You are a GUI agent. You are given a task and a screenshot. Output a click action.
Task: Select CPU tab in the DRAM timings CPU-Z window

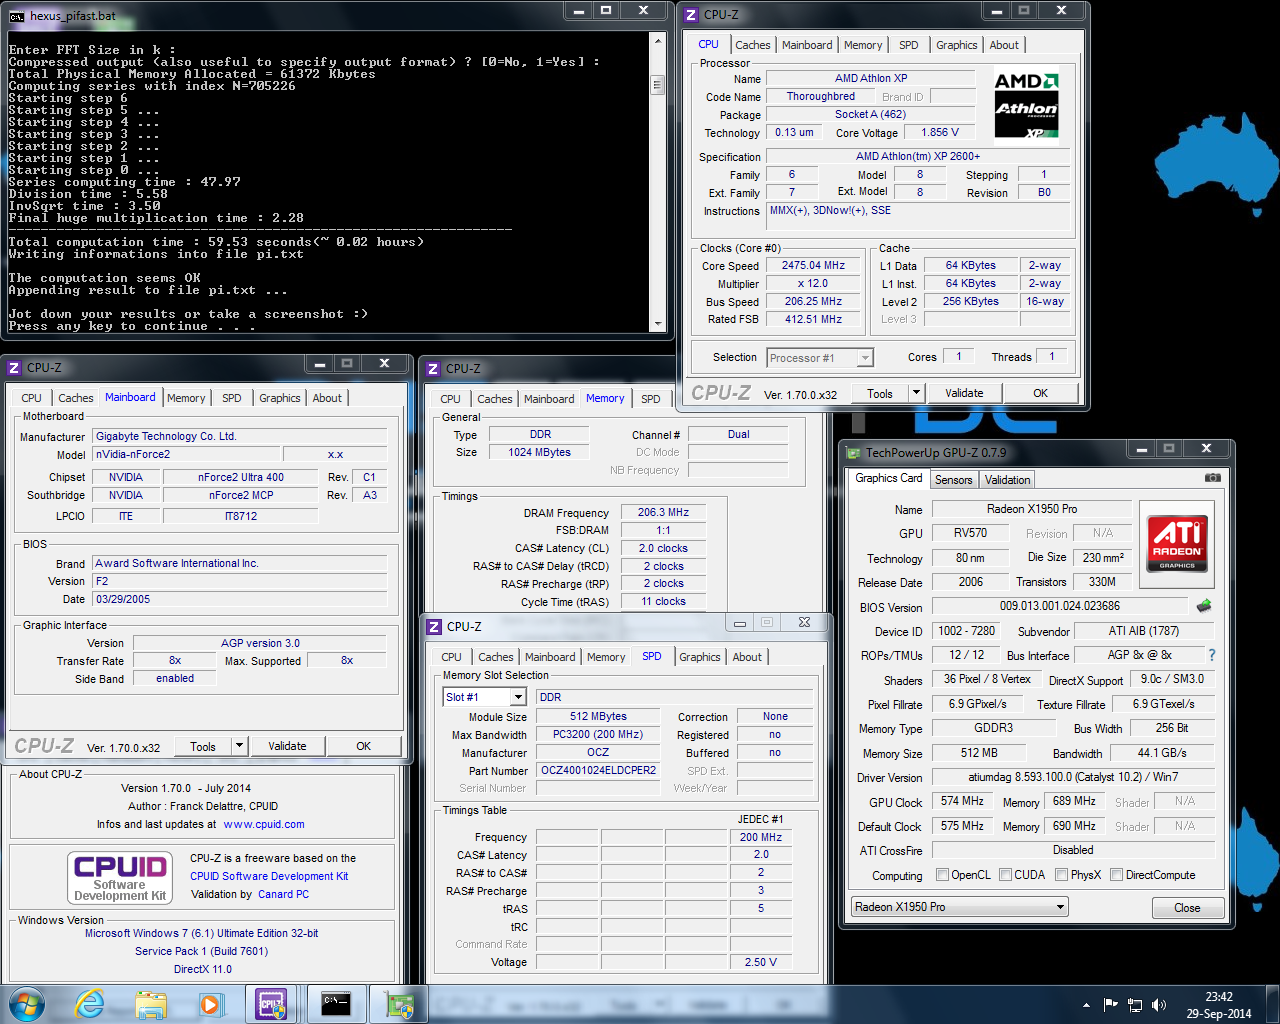click(x=451, y=399)
